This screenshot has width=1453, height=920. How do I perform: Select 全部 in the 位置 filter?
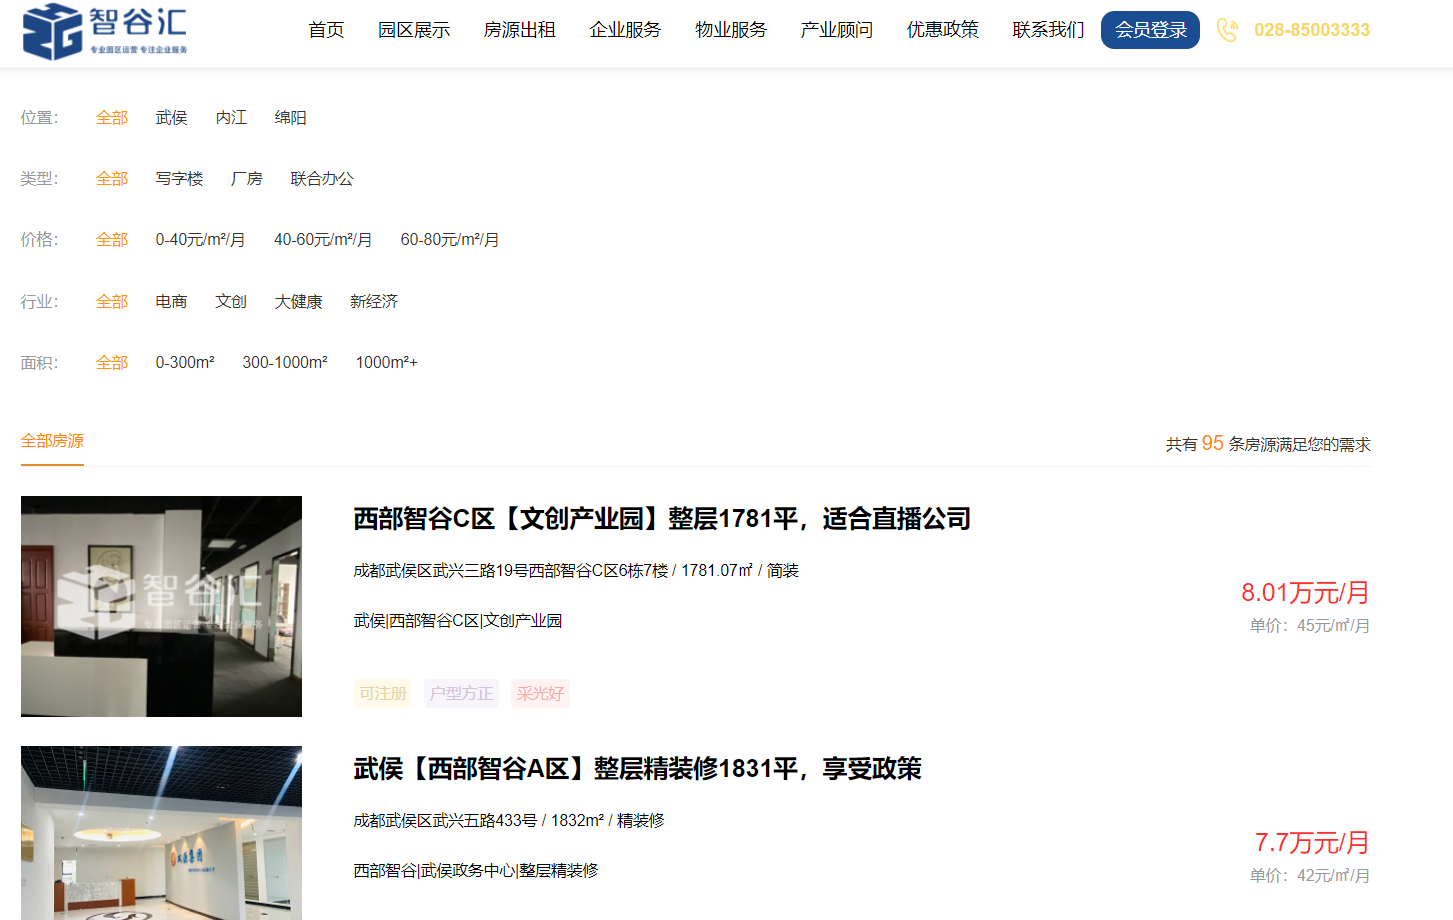112,117
